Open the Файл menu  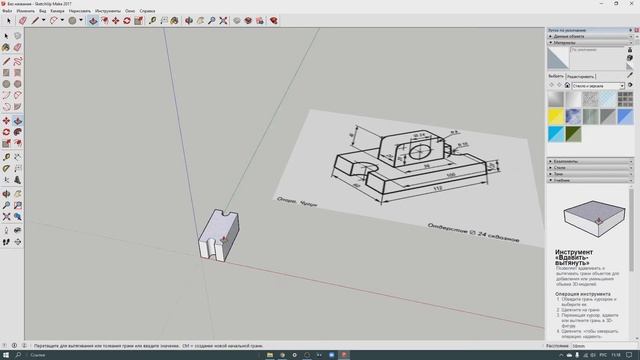tap(7, 11)
